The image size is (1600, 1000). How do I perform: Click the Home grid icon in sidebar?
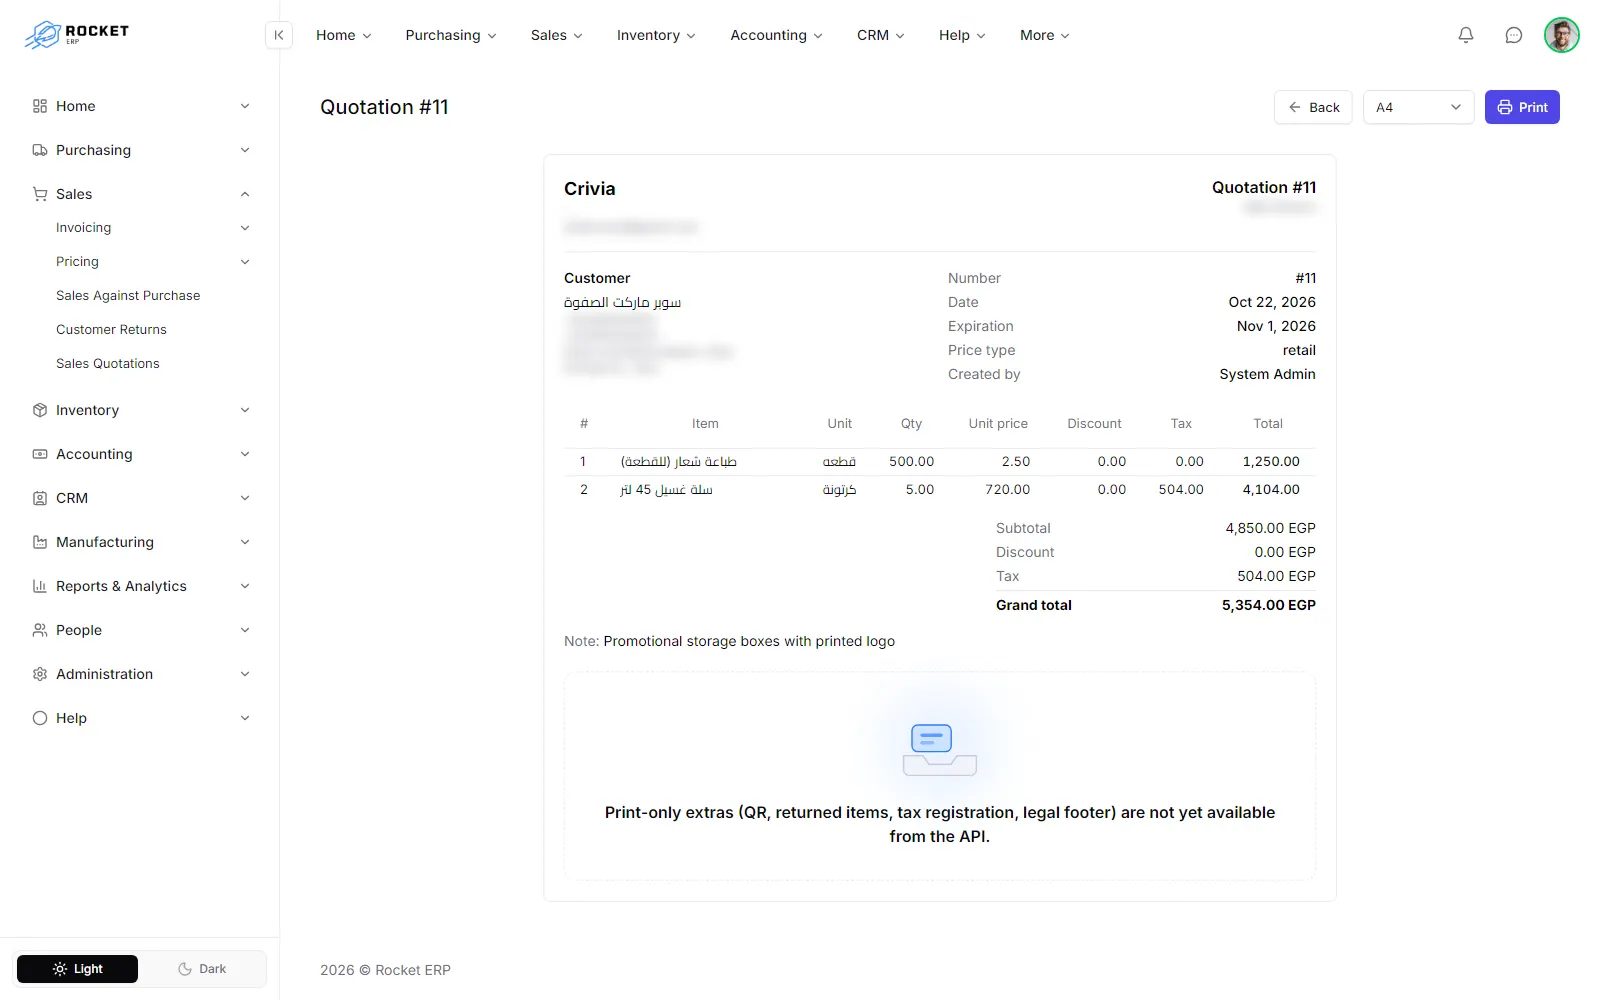pos(40,106)
